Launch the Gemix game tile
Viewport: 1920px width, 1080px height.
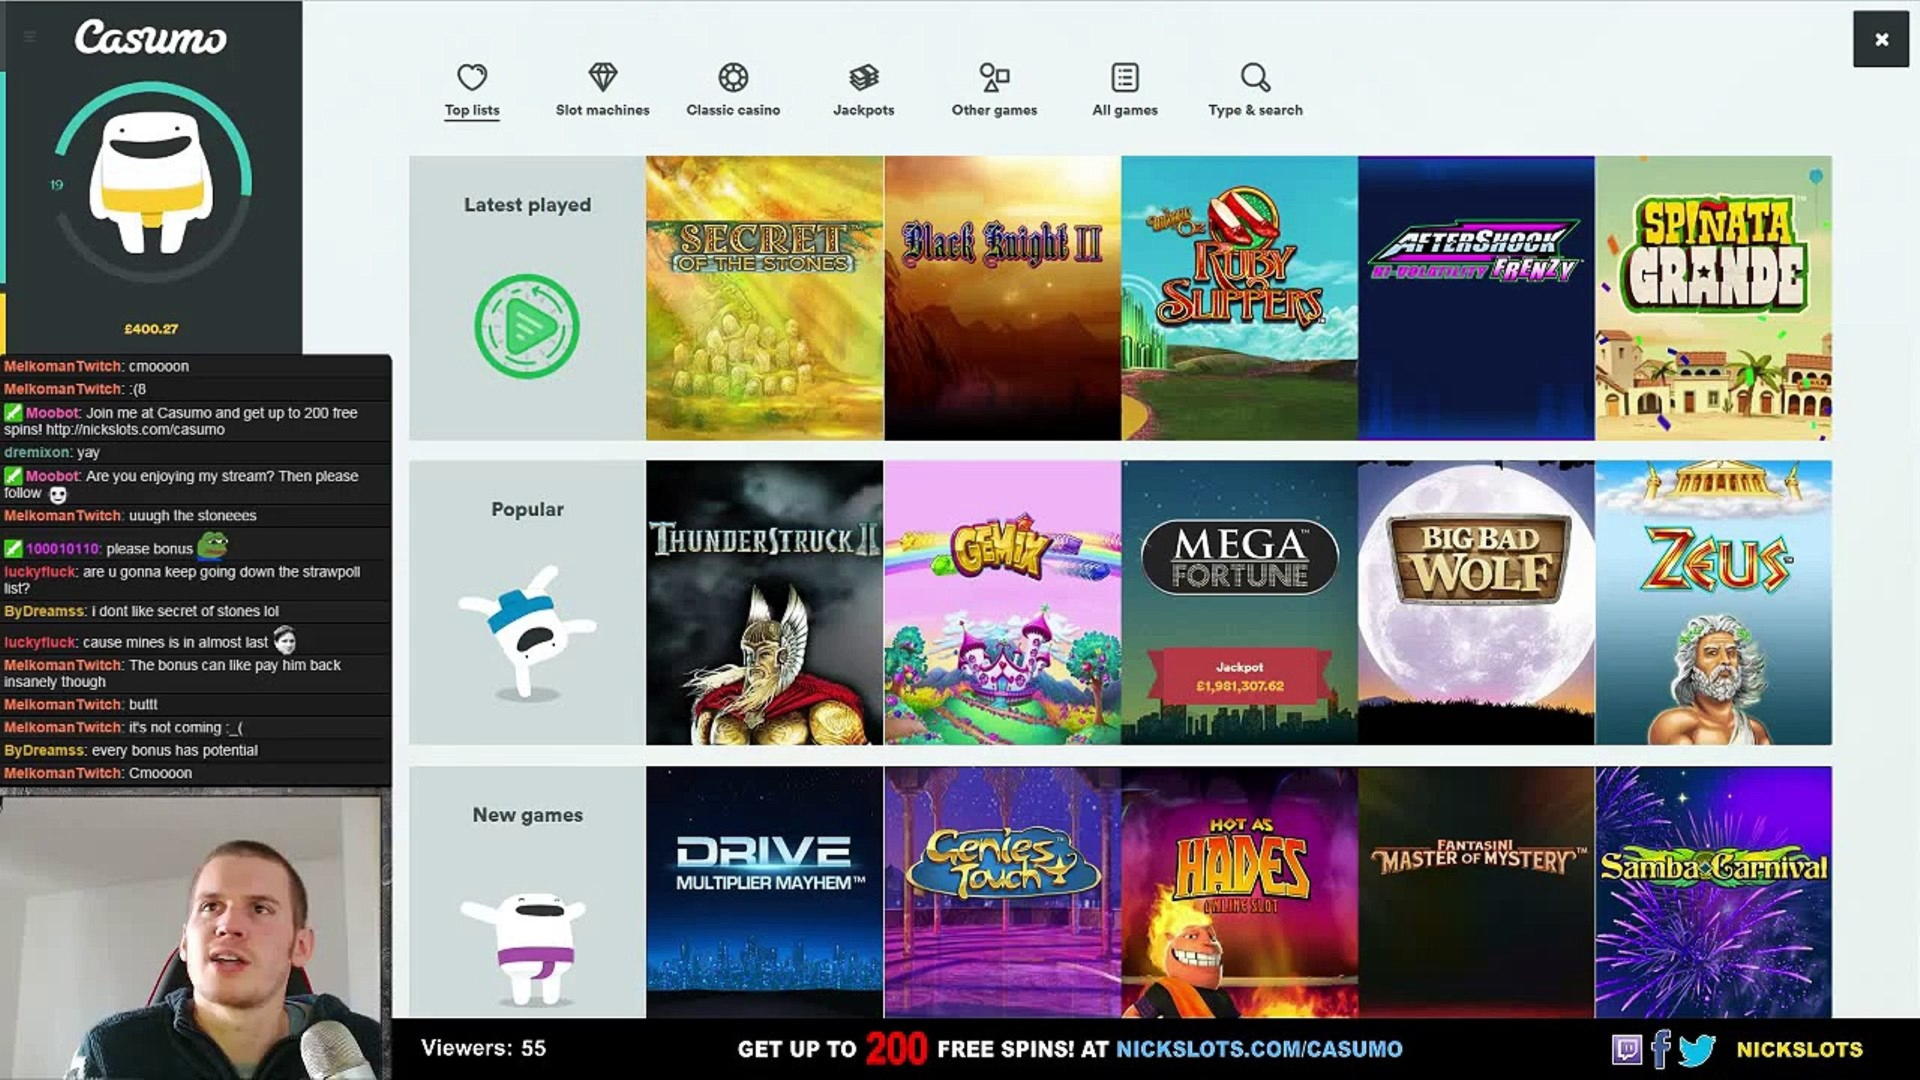[x=1002, y=603]
